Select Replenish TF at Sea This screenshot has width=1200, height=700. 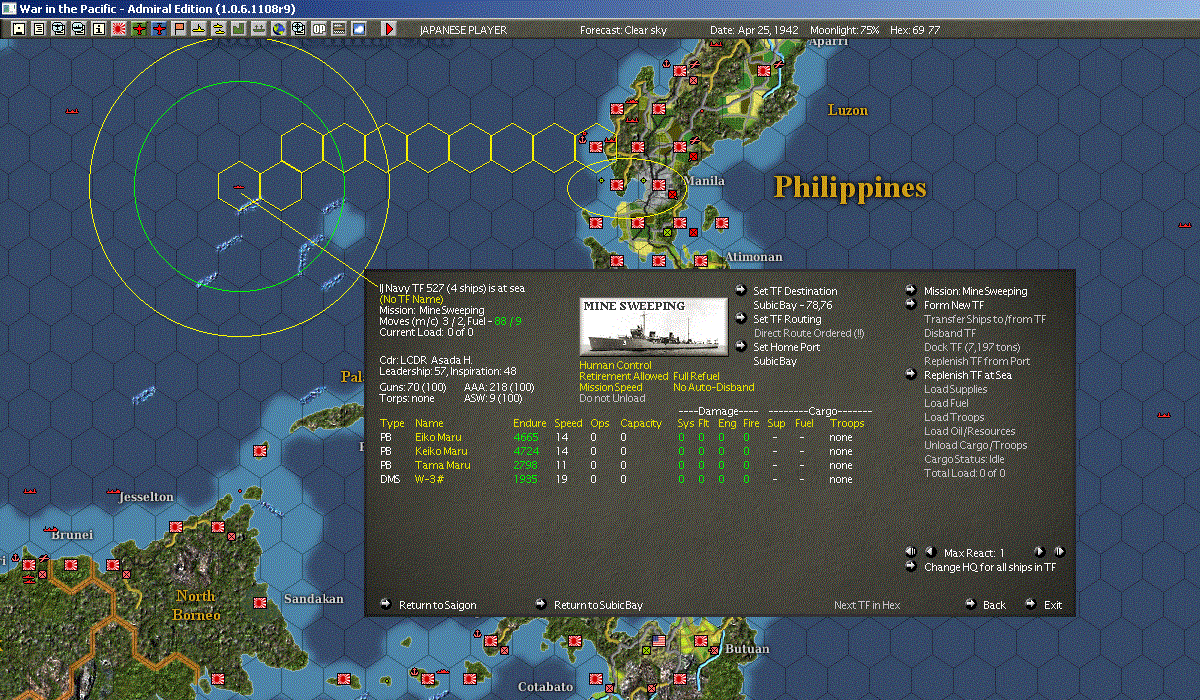tap(968, 375)
